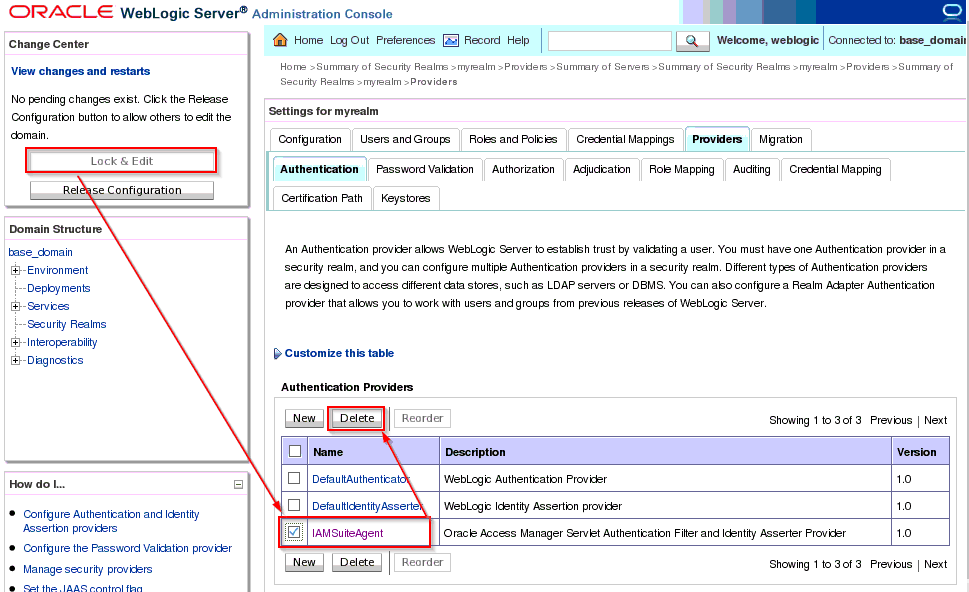Viewport: 969px width, 592px height.
Task: Expand the Services tree node
Action: (16, 307)
